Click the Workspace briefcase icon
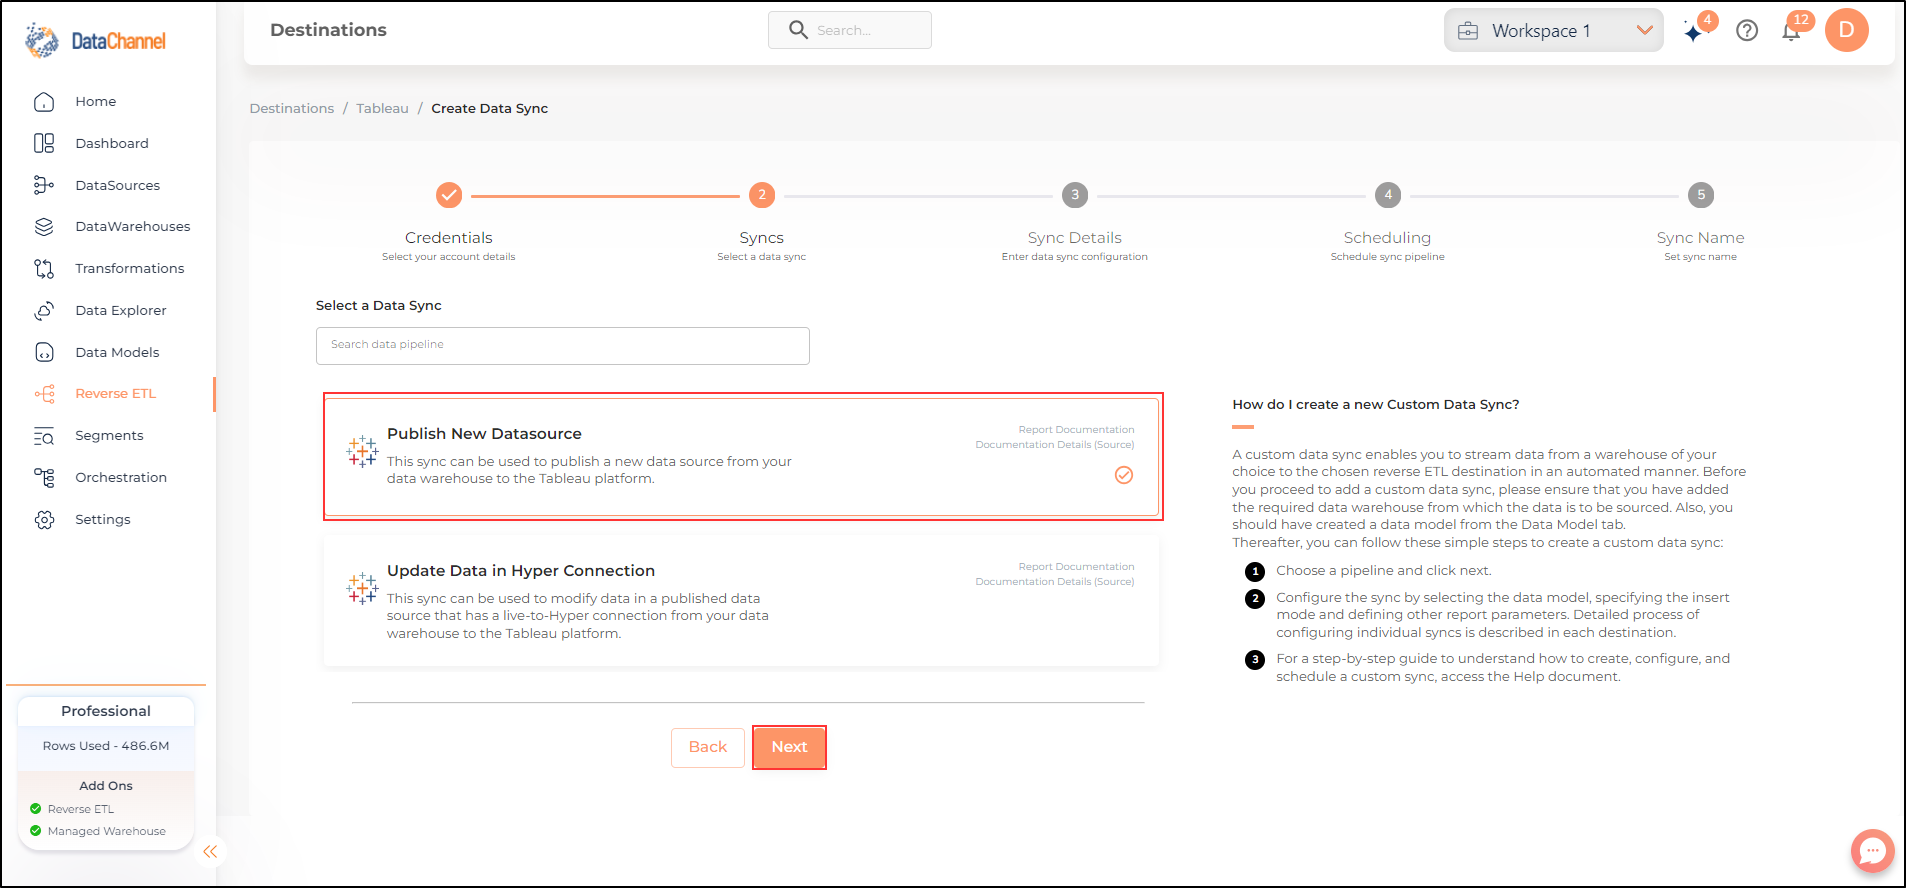1906x888 pixels. pyautogui.click(x=1468, y=31)
